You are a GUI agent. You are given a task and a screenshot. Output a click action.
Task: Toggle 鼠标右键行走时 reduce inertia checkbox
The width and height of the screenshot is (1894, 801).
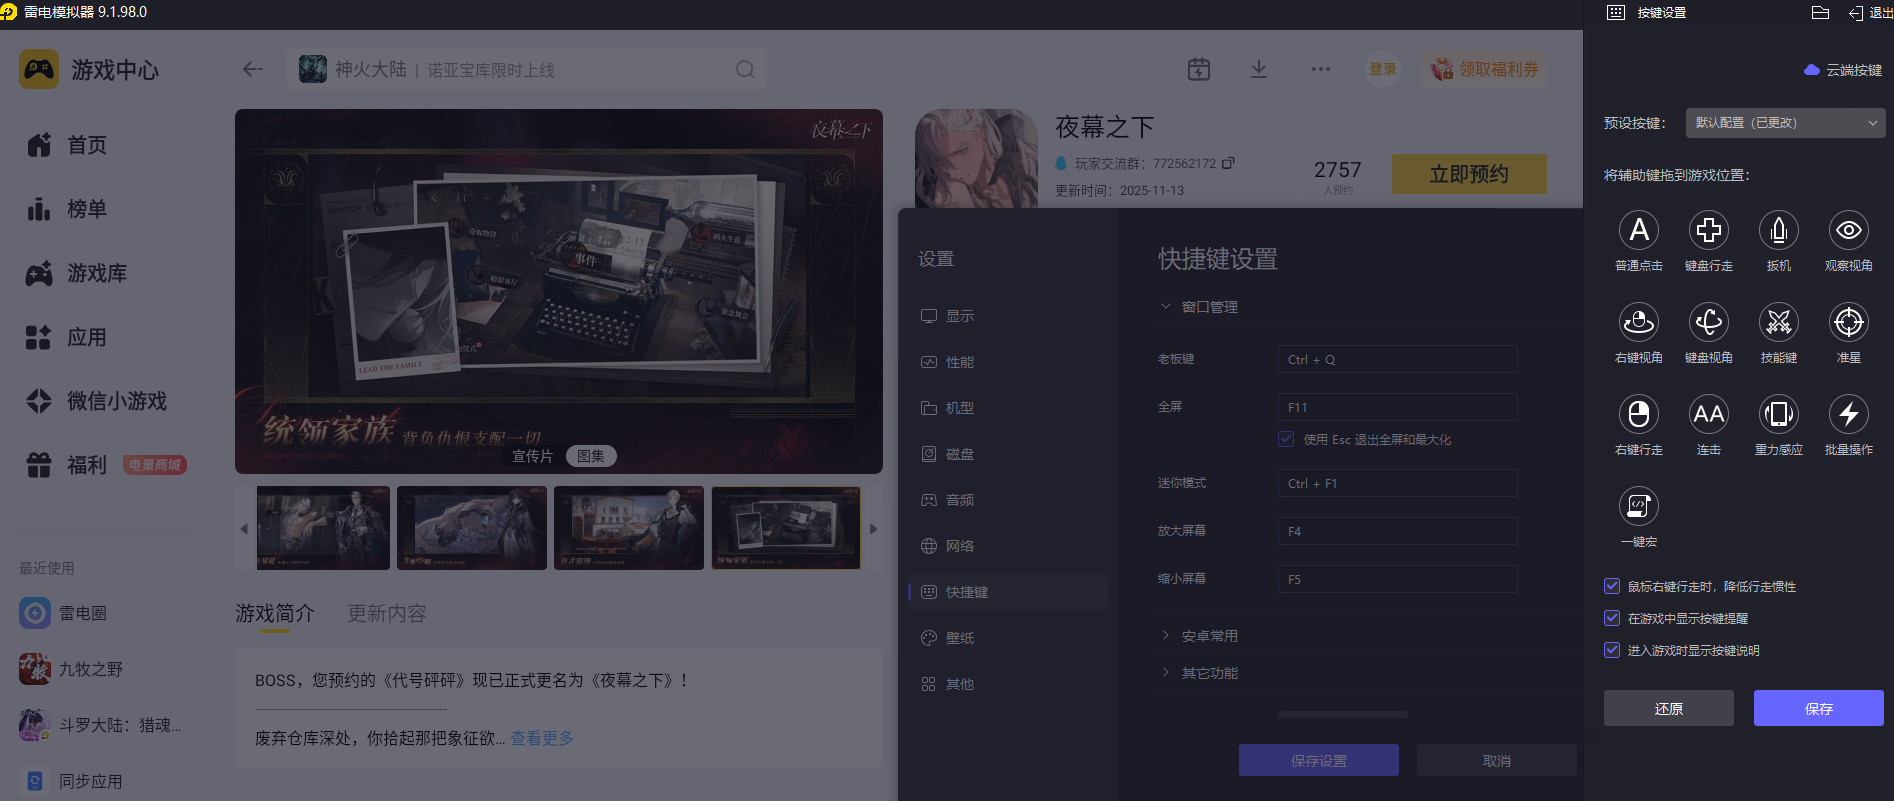click(1612, 586)
